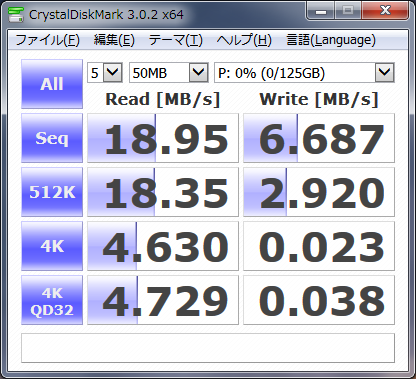
Task: Select the Seq write value 6.687
Action: point(319,138)
